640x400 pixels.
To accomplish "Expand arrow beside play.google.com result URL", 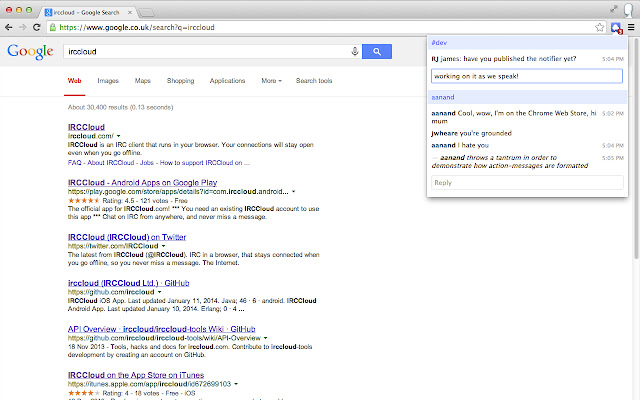I will point(293,192).
